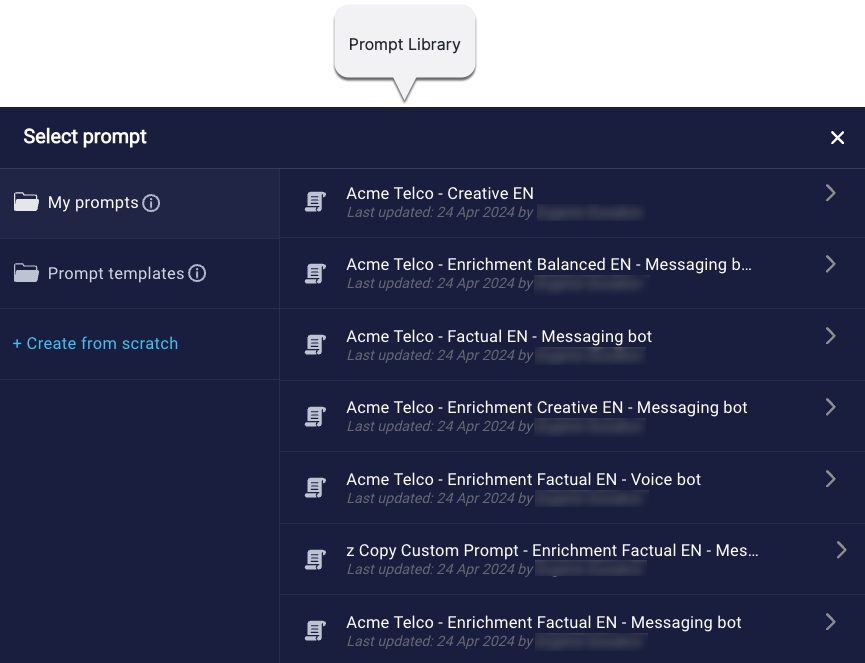Expand Acme Telco - Creative EN chevron
This screenshot has width=865, height=663.
[x=830, y=193]
